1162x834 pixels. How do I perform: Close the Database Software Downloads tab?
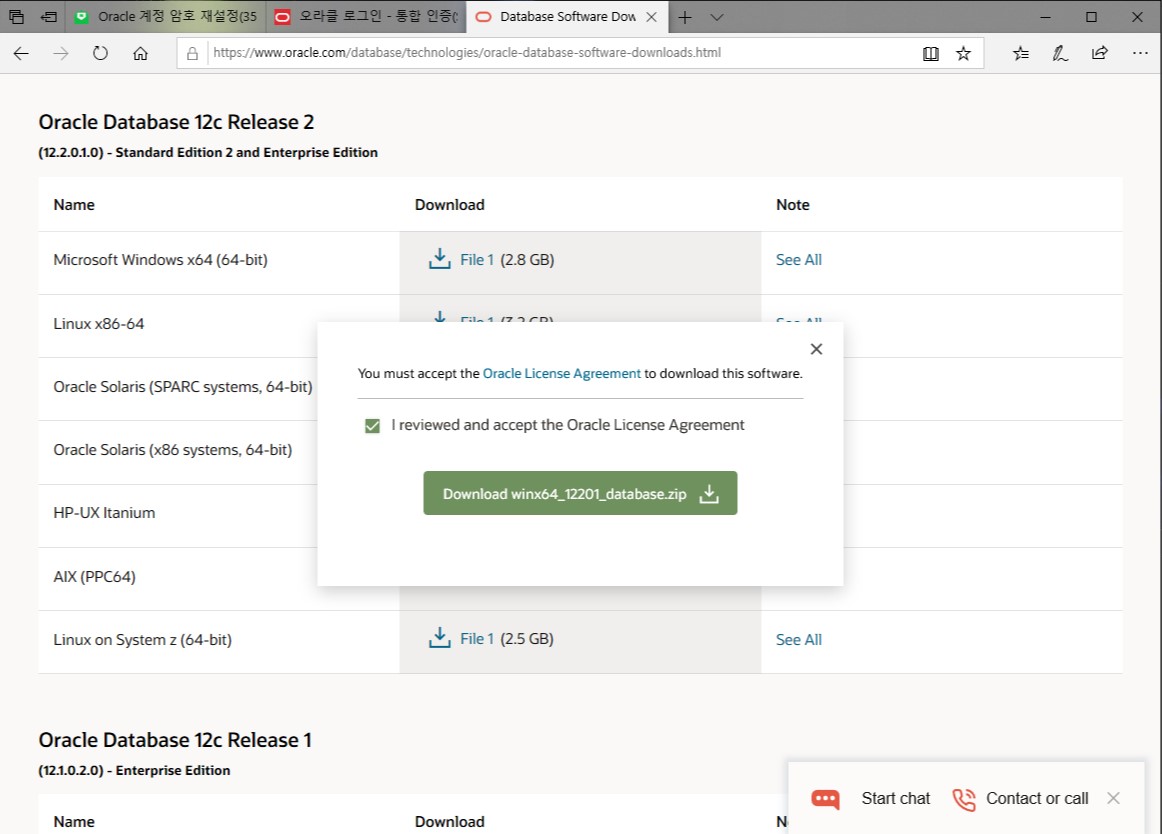[x=651, y=16]
